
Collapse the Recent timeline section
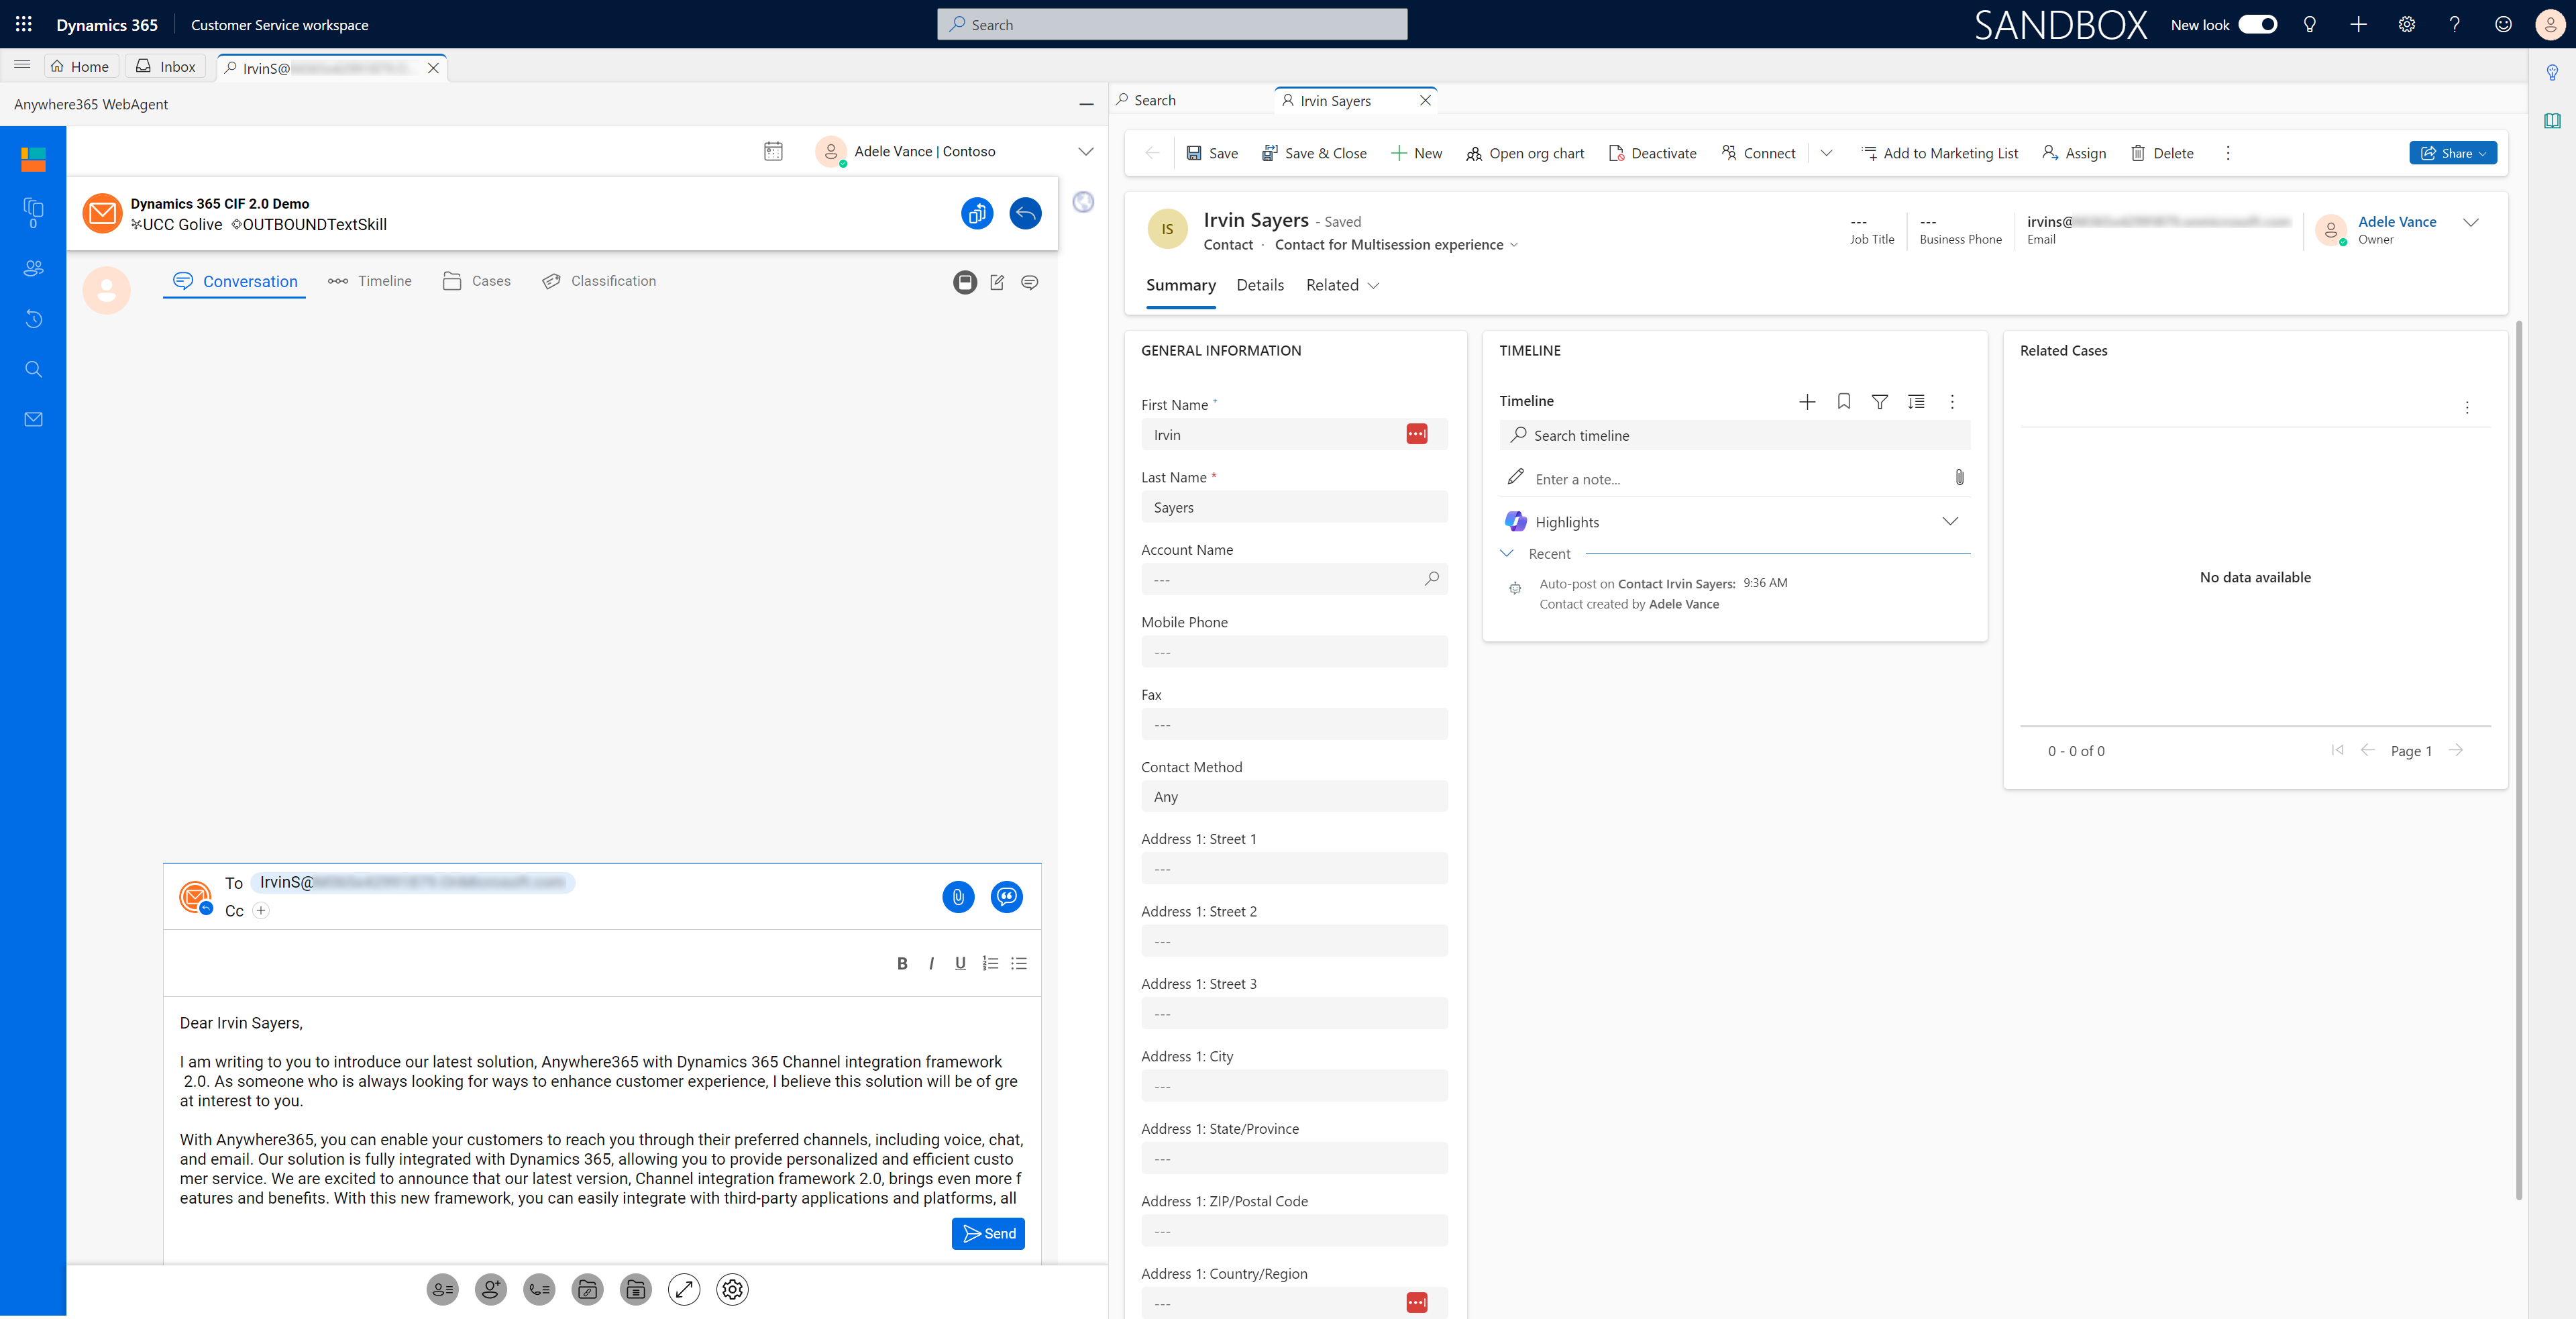coord(1506,553)
